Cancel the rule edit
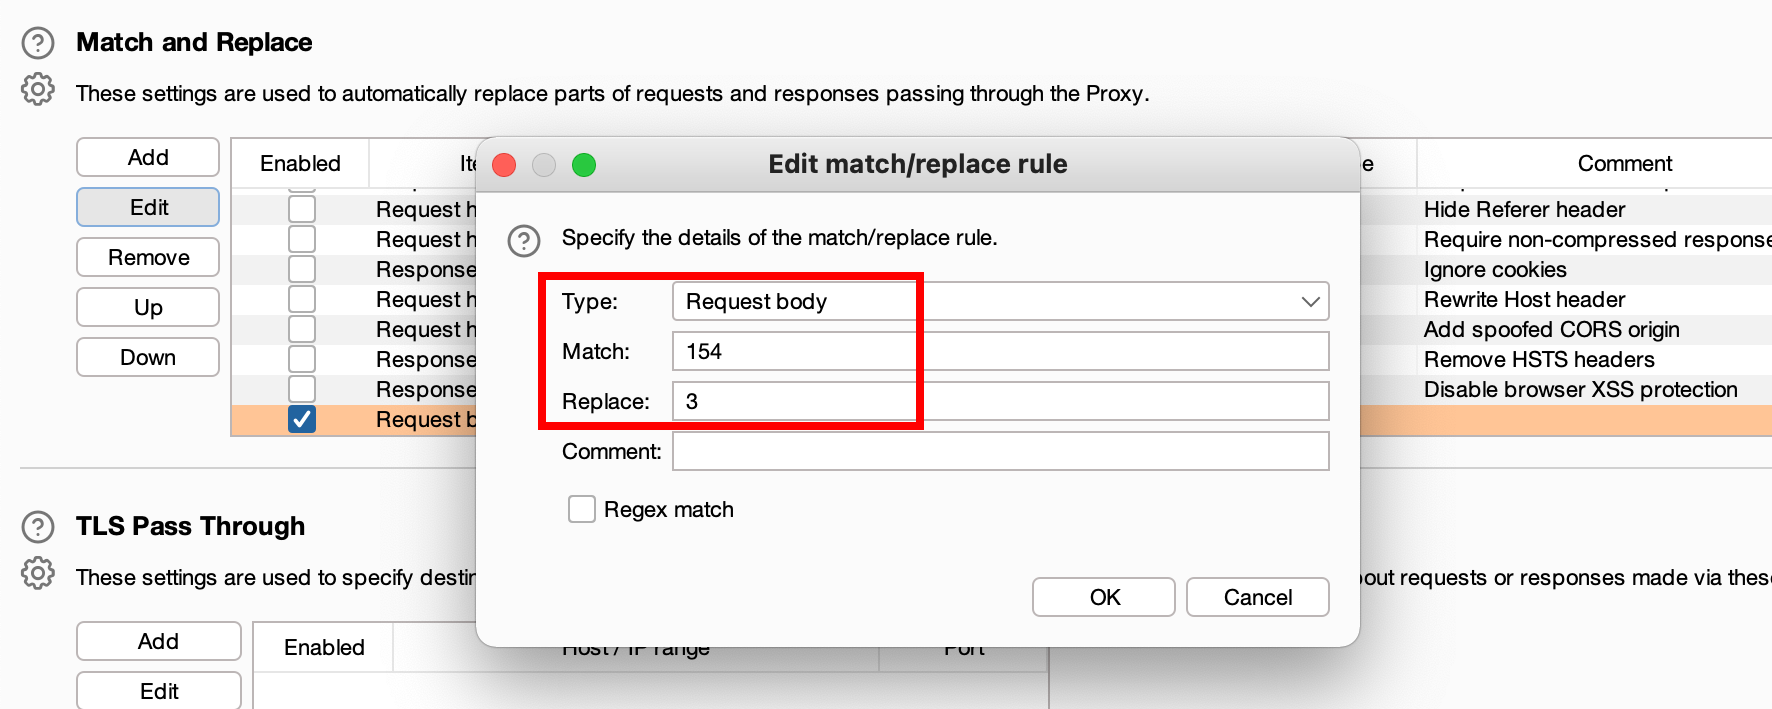 click(x=1258, y=597)
